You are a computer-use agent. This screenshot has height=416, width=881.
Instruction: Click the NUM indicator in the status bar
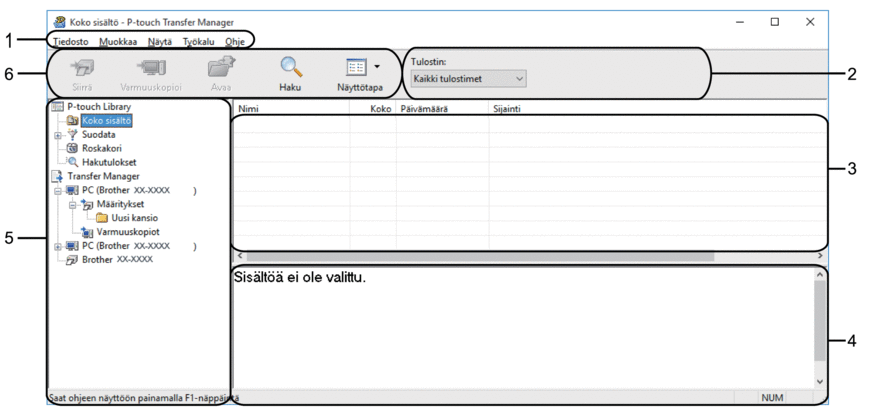click(x=772, y=398)
